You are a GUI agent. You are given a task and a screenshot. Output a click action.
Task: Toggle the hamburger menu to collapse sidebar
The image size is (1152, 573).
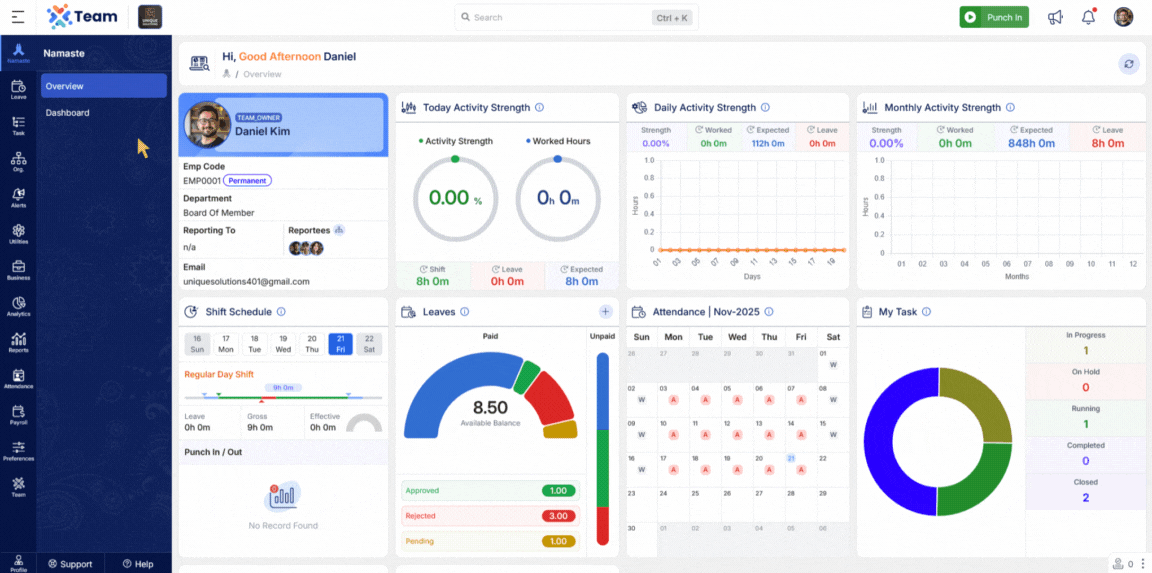18,17
